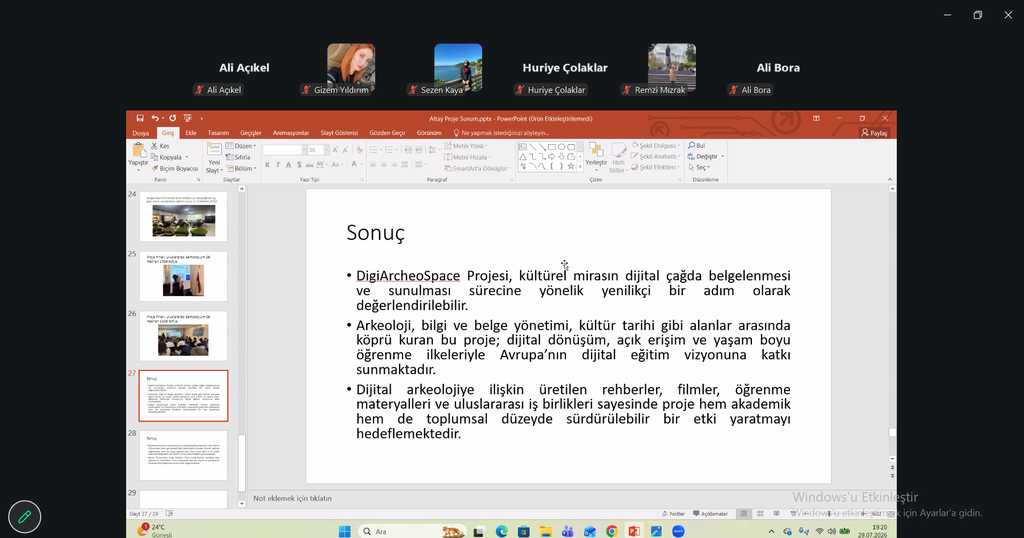Screen dimensions: 1024x538
Task: Toggle strikethrough (abc) formatting
Action: 310,165
